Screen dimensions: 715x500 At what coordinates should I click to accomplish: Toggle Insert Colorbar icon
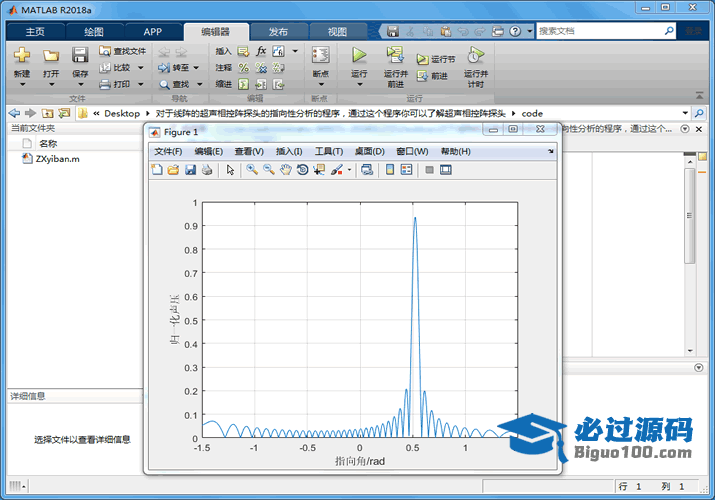click(390, 170)
